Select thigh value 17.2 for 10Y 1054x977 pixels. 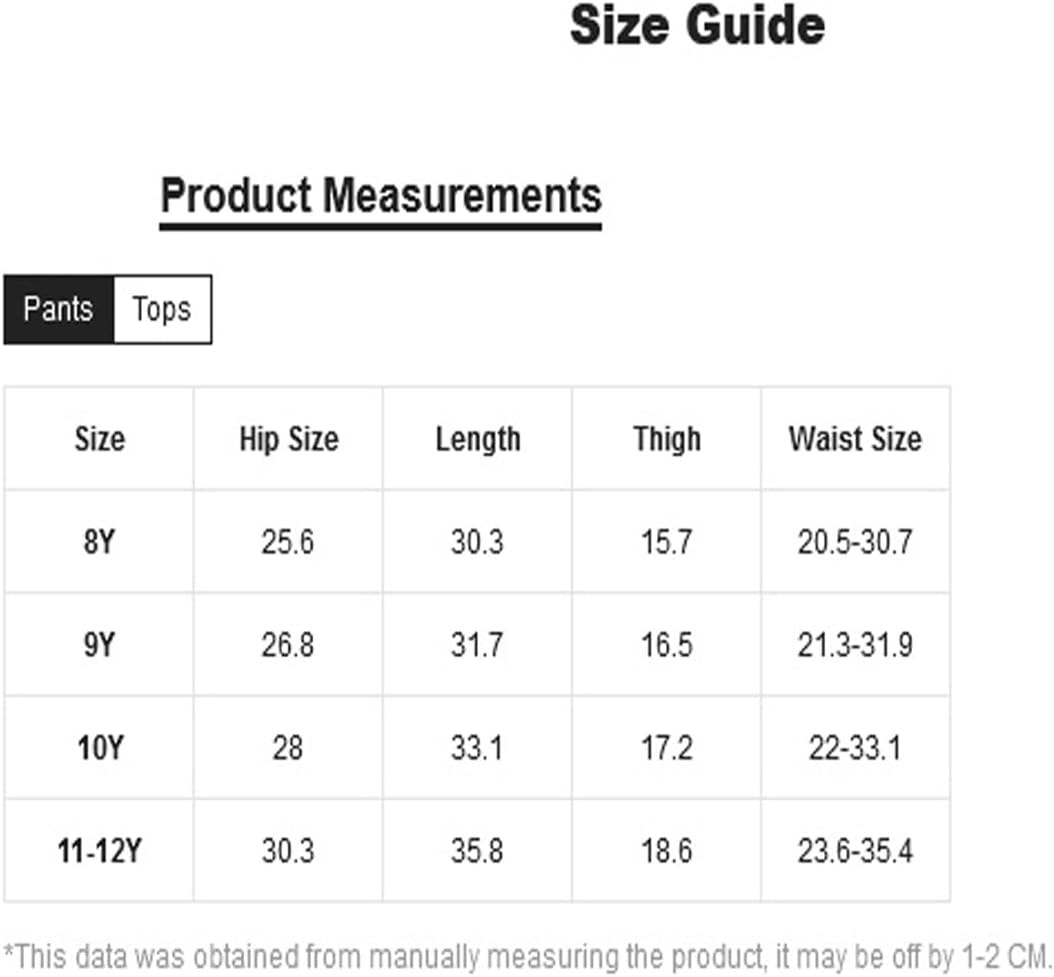click(x=666, y=748)
